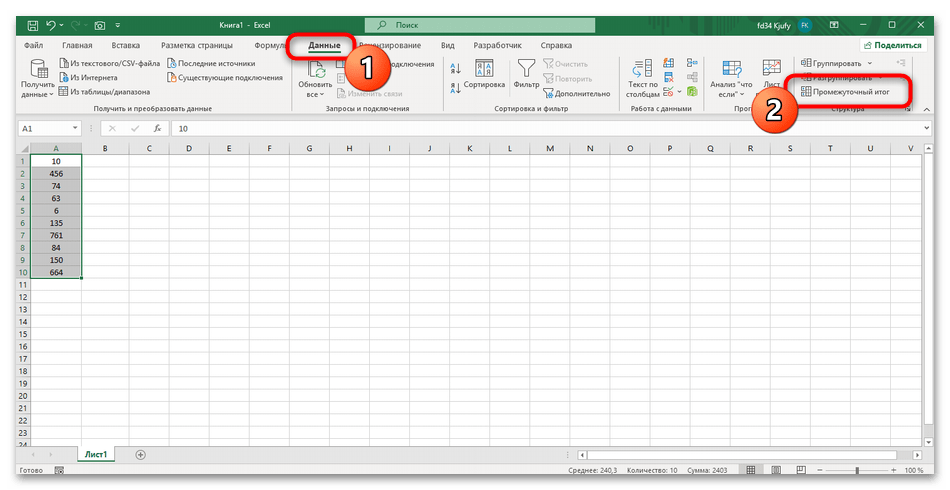Click the camera icon in quick access toolbar

tap(100, 25)
